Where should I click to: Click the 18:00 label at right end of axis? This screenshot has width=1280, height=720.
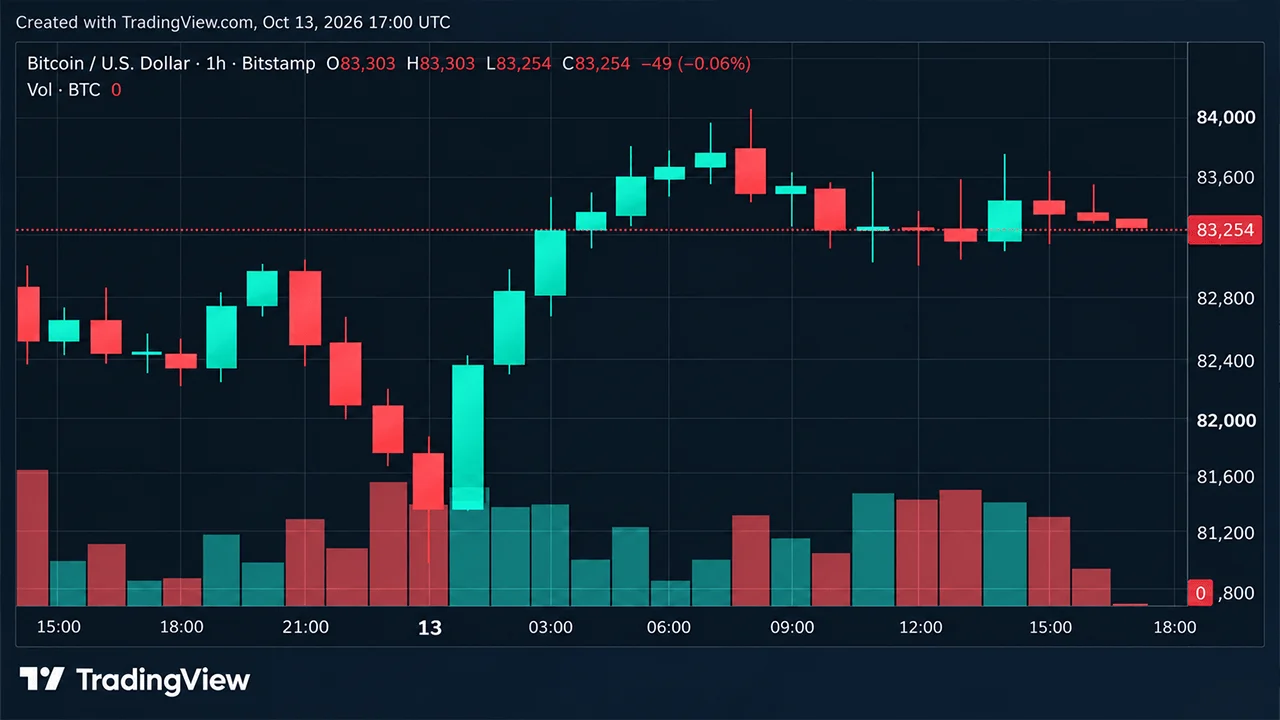point(1175,628)
